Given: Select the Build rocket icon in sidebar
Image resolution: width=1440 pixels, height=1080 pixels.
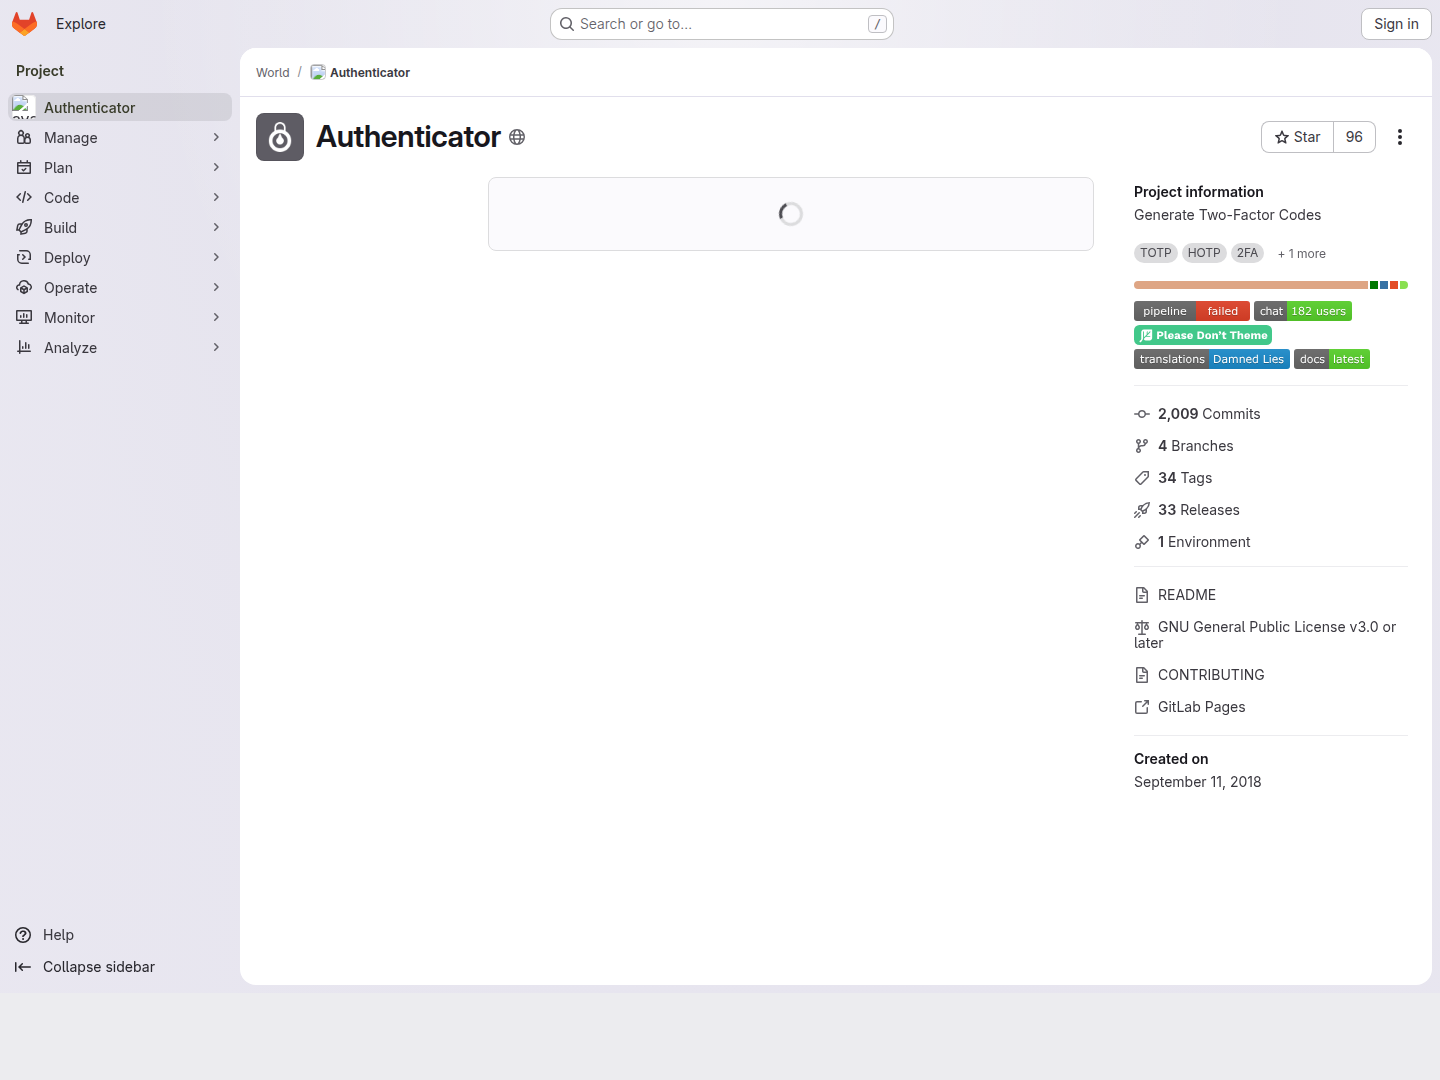Looking at the screenshot, I should (24, 227).
